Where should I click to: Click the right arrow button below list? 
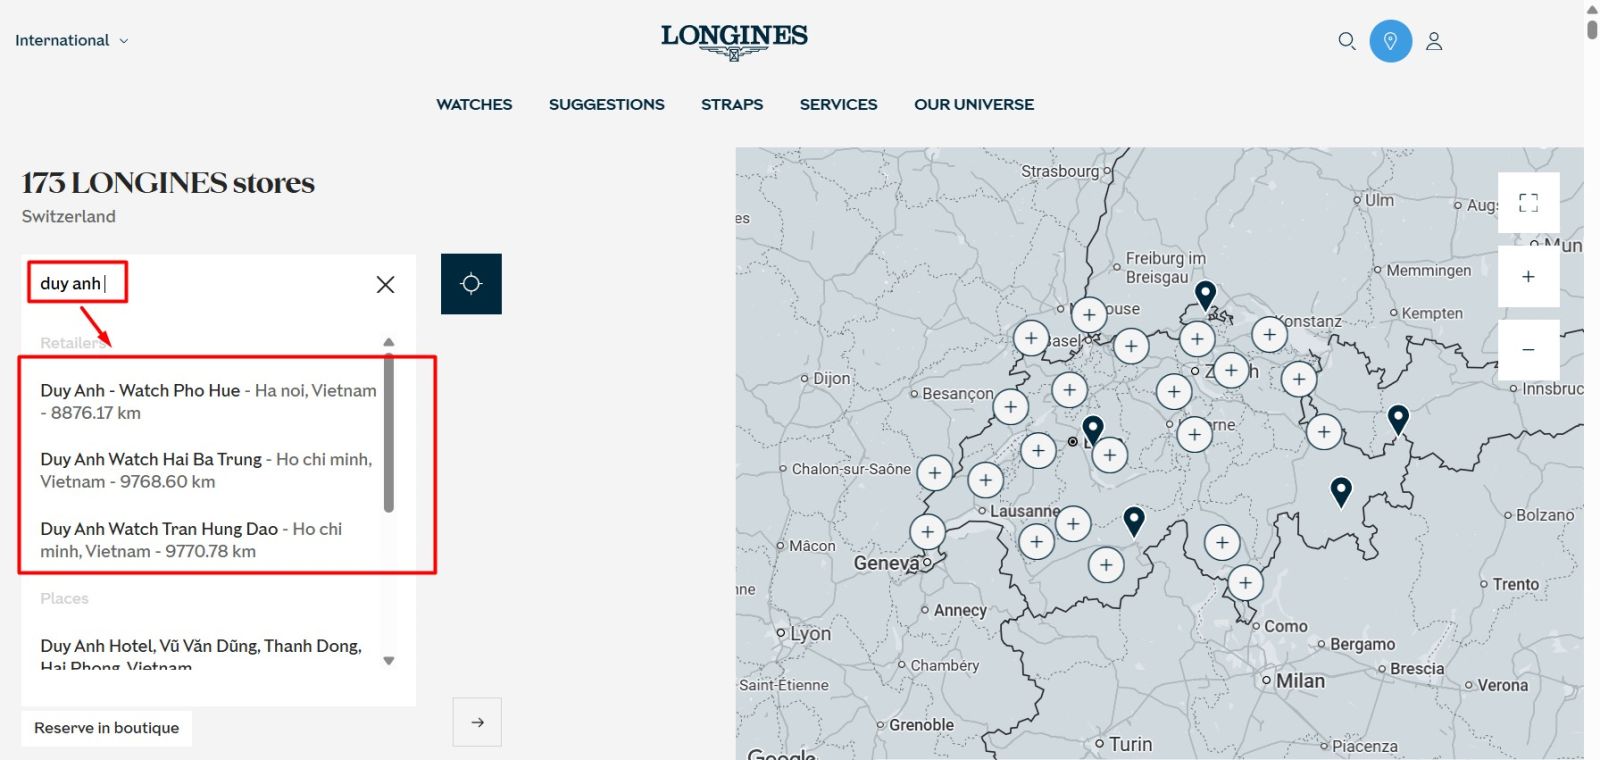(477, 722)
